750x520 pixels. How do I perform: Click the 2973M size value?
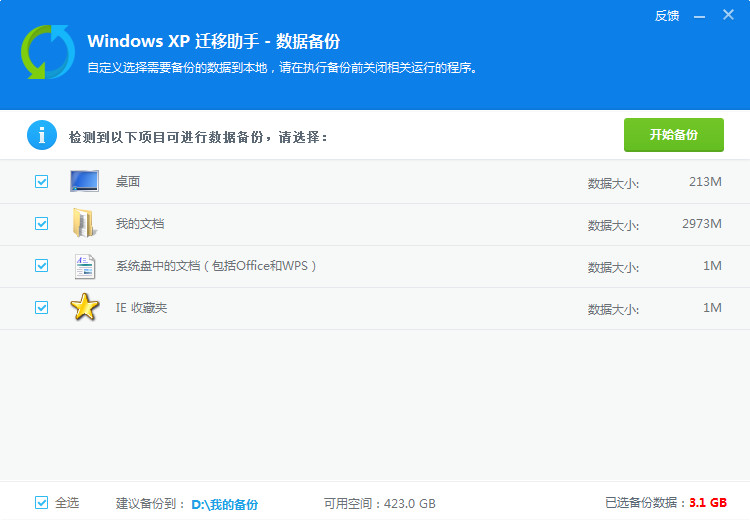(x=702, y=224)
